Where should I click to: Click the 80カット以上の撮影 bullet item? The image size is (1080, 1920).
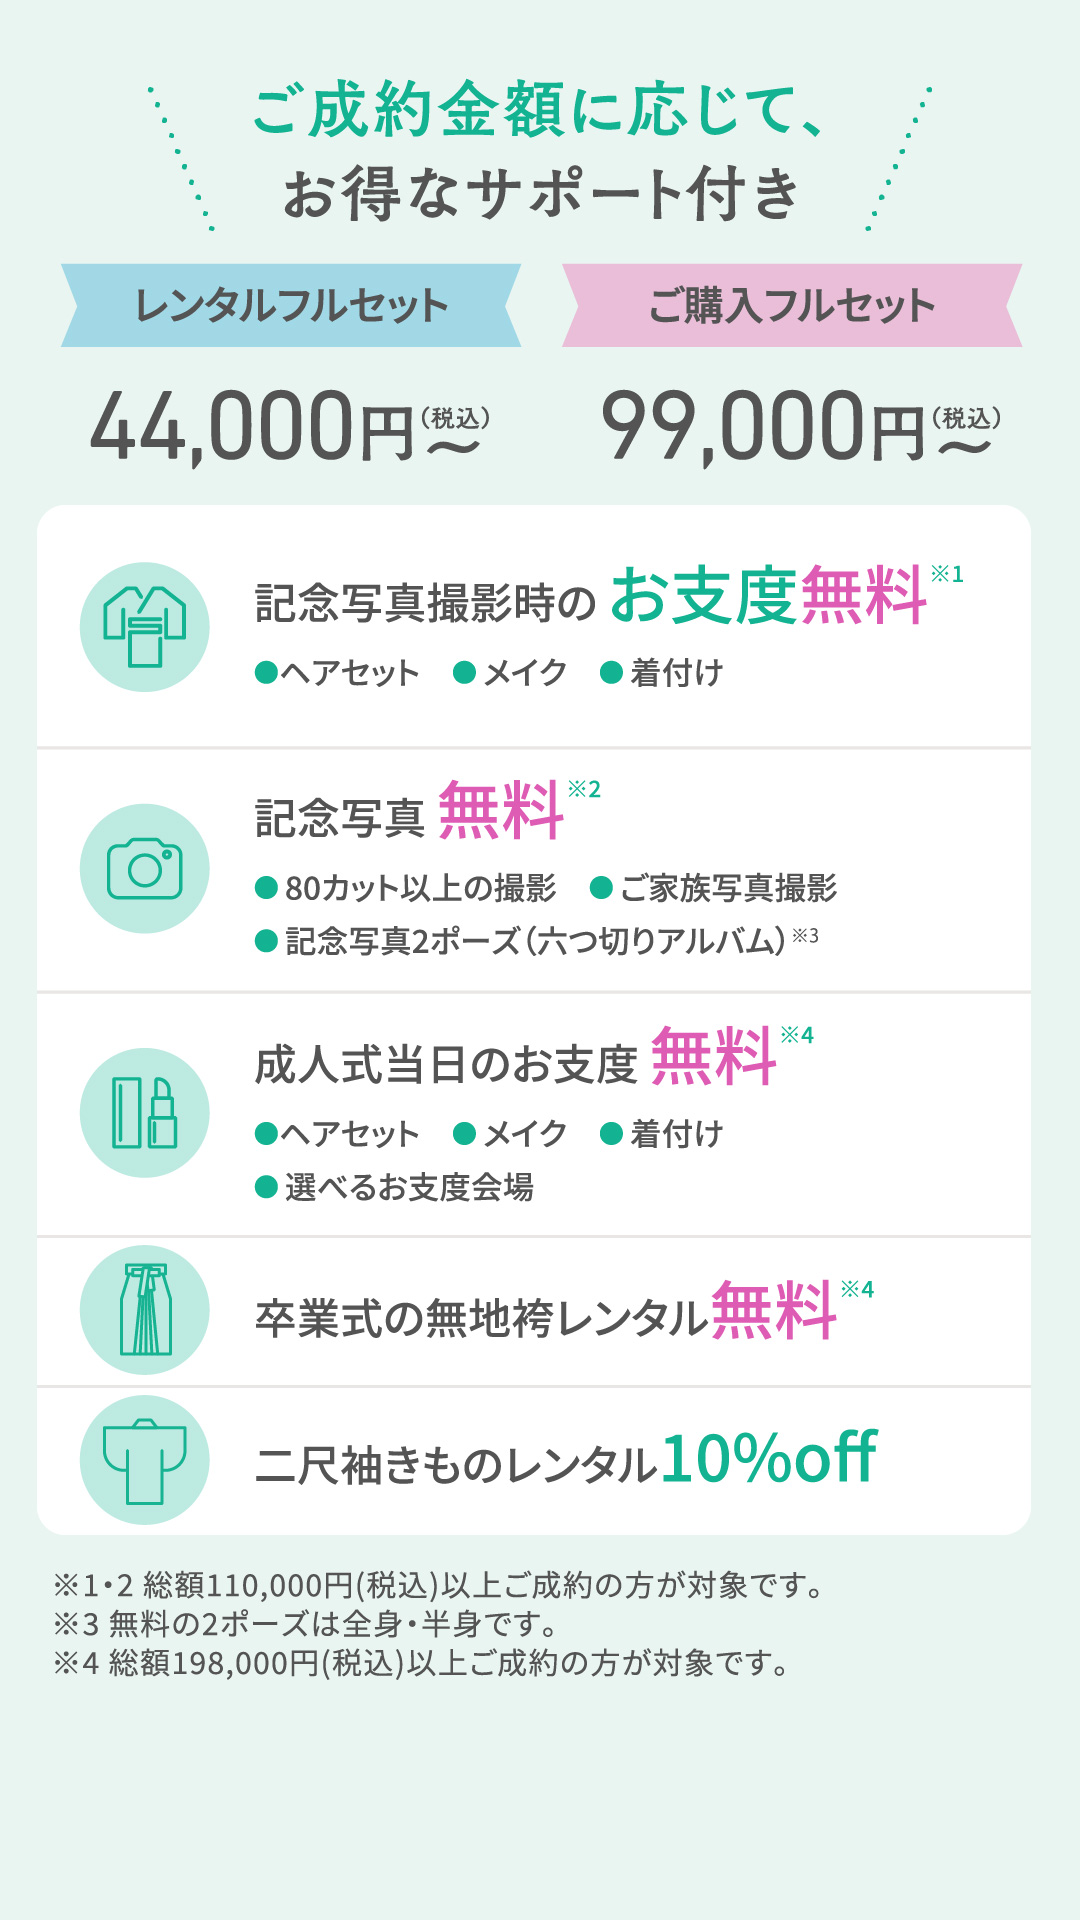click(408, 888)
